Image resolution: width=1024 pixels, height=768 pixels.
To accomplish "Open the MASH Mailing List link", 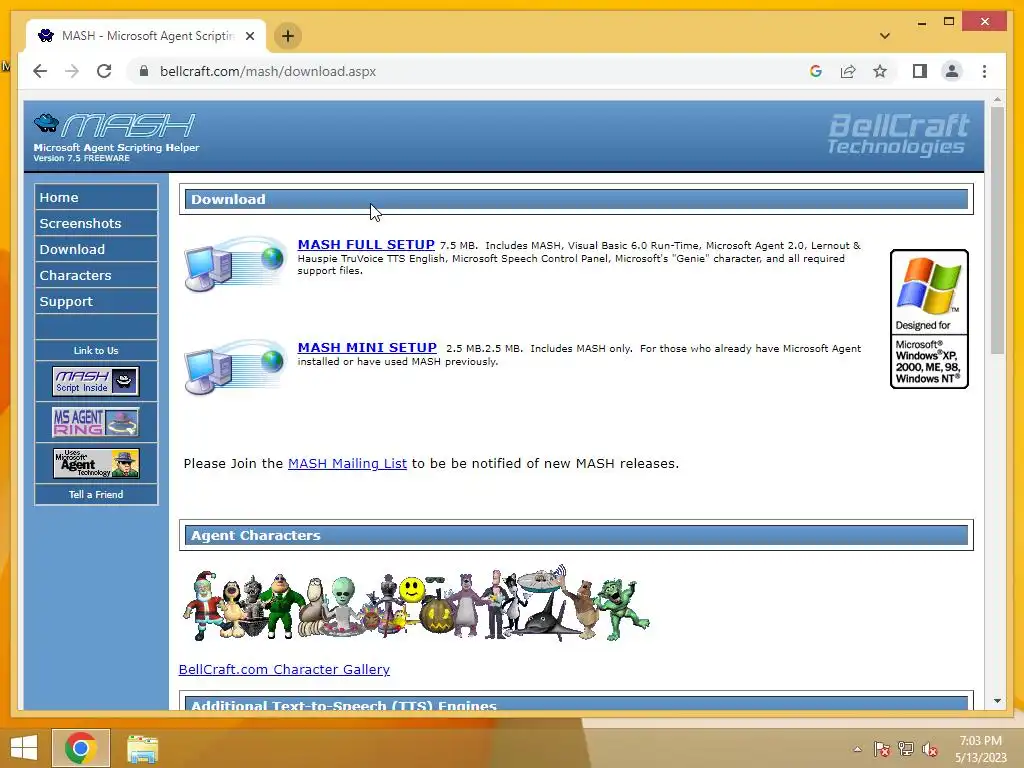I will coord(347,464).
